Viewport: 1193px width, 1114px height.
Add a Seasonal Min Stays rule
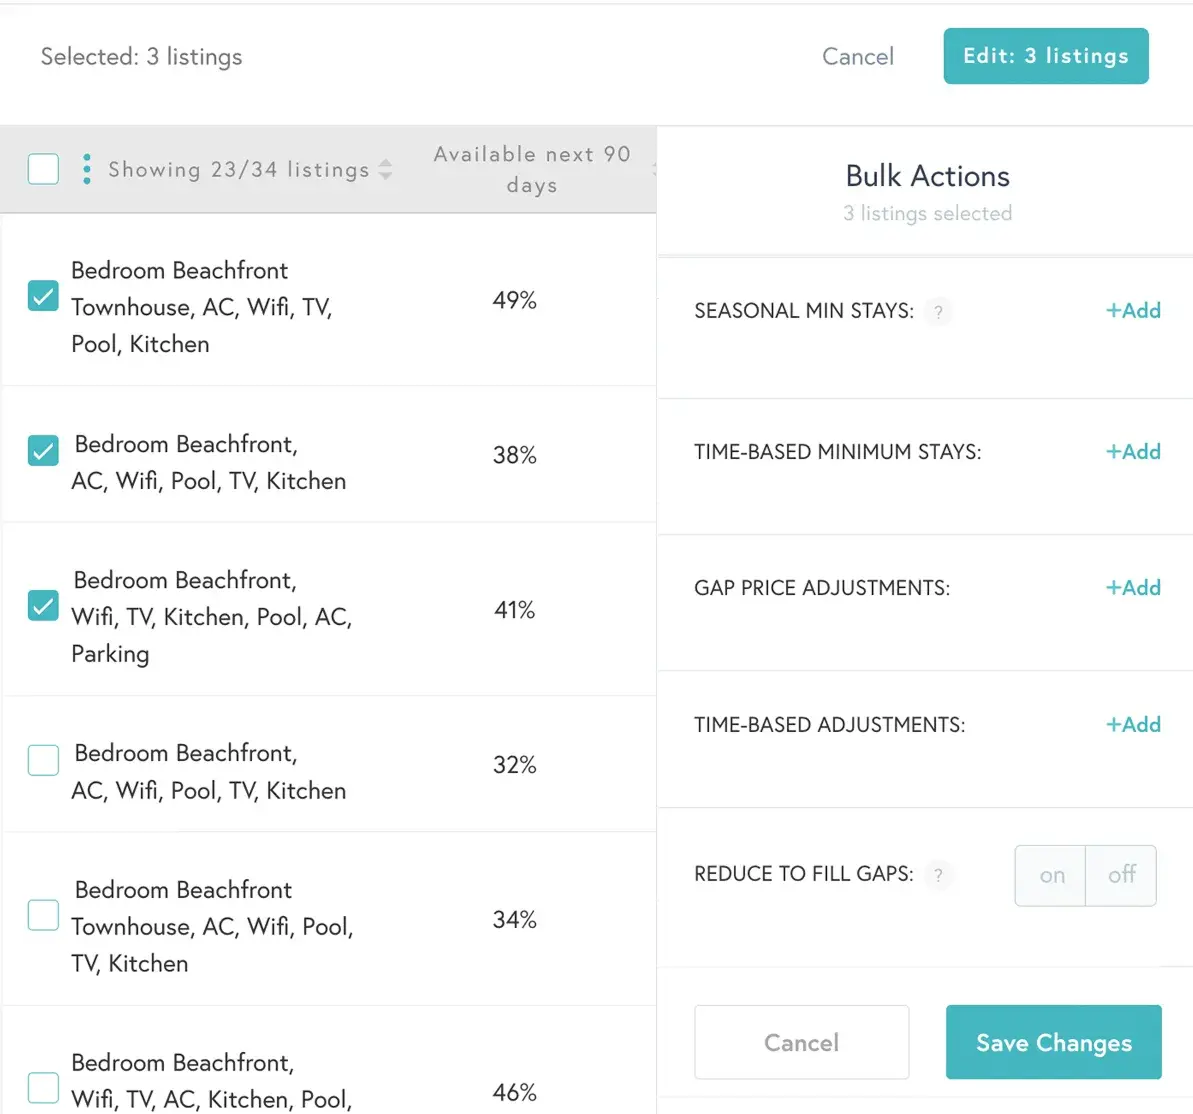point(1133,311)
